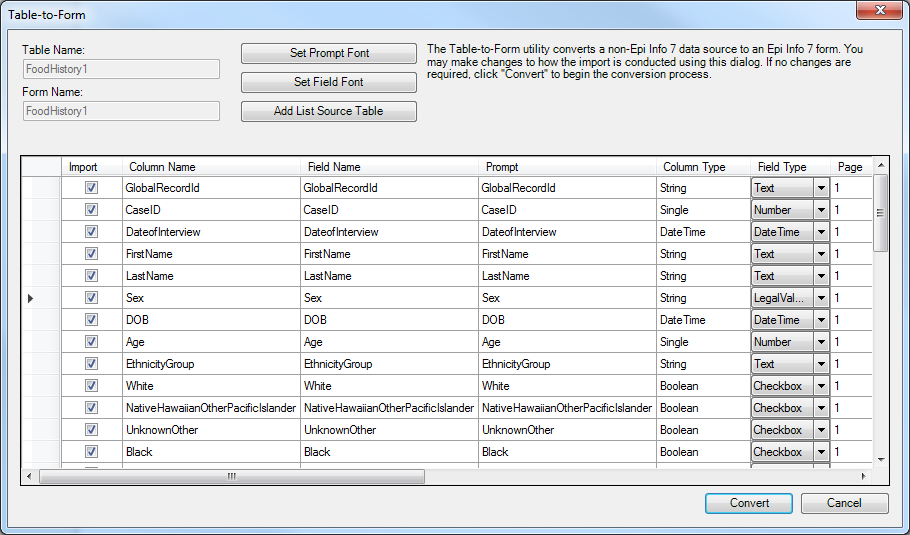Toggle Import checkbox for Black row
This screenshot has width=910, height=535.
coord(91,452)
